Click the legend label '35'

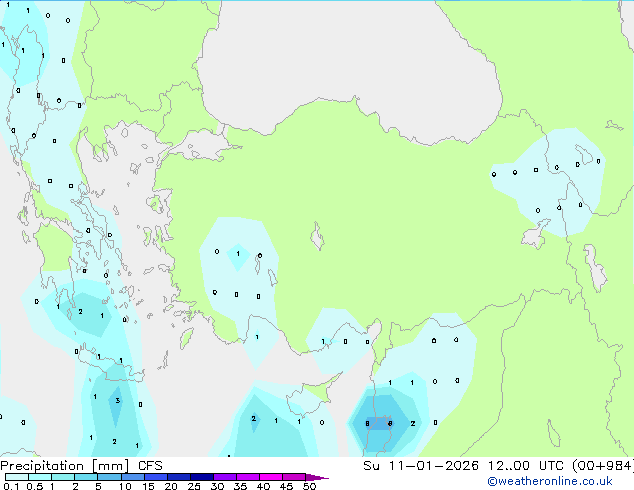pyautogui.click(x=240, y=486)
